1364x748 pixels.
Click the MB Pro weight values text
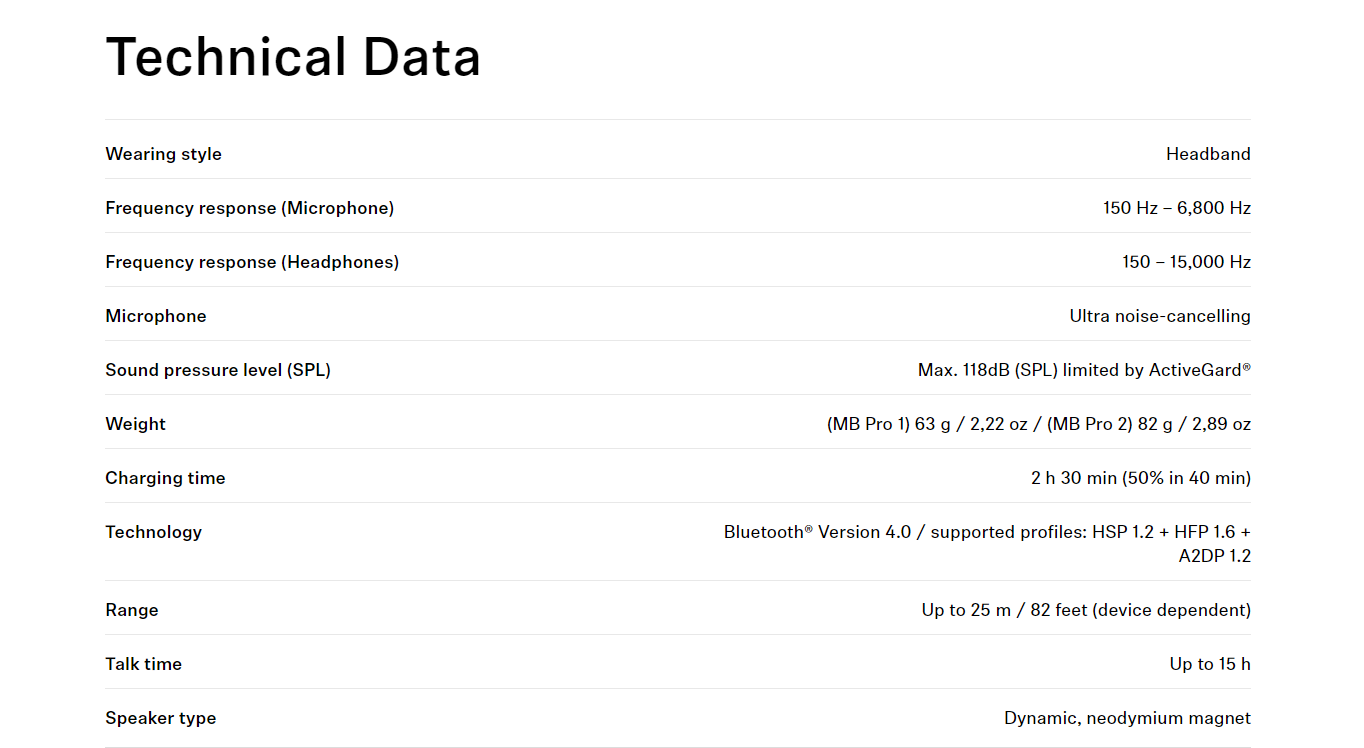(x=1038, y=424)
